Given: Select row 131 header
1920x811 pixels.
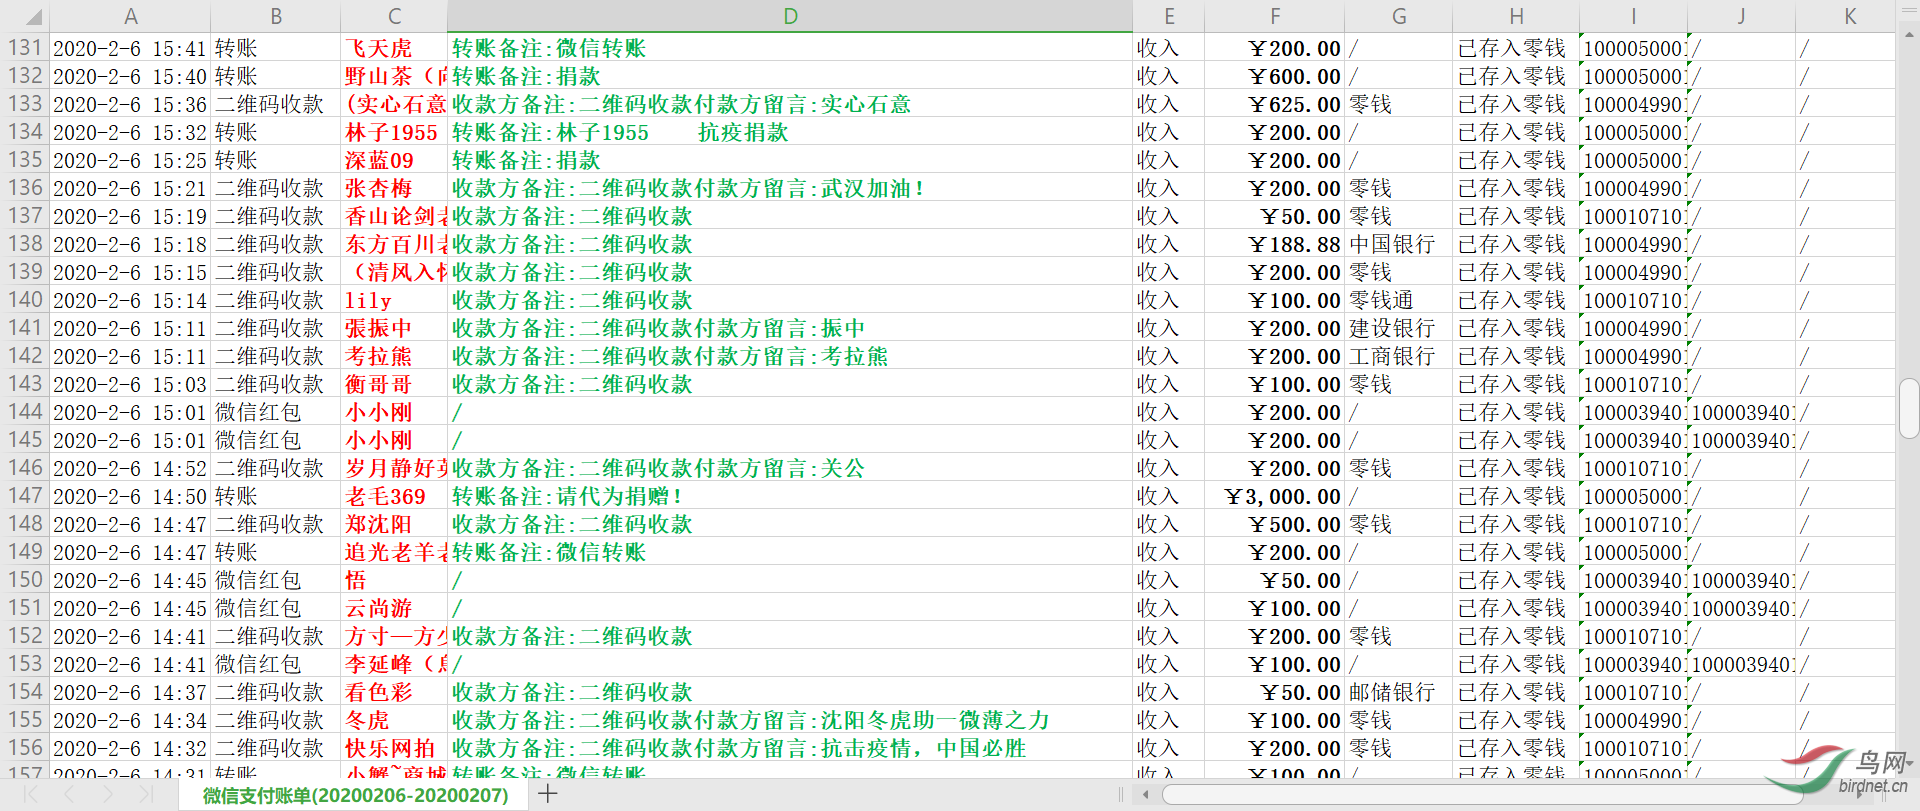Looking at the screenshot, I should tap(25, 48).
